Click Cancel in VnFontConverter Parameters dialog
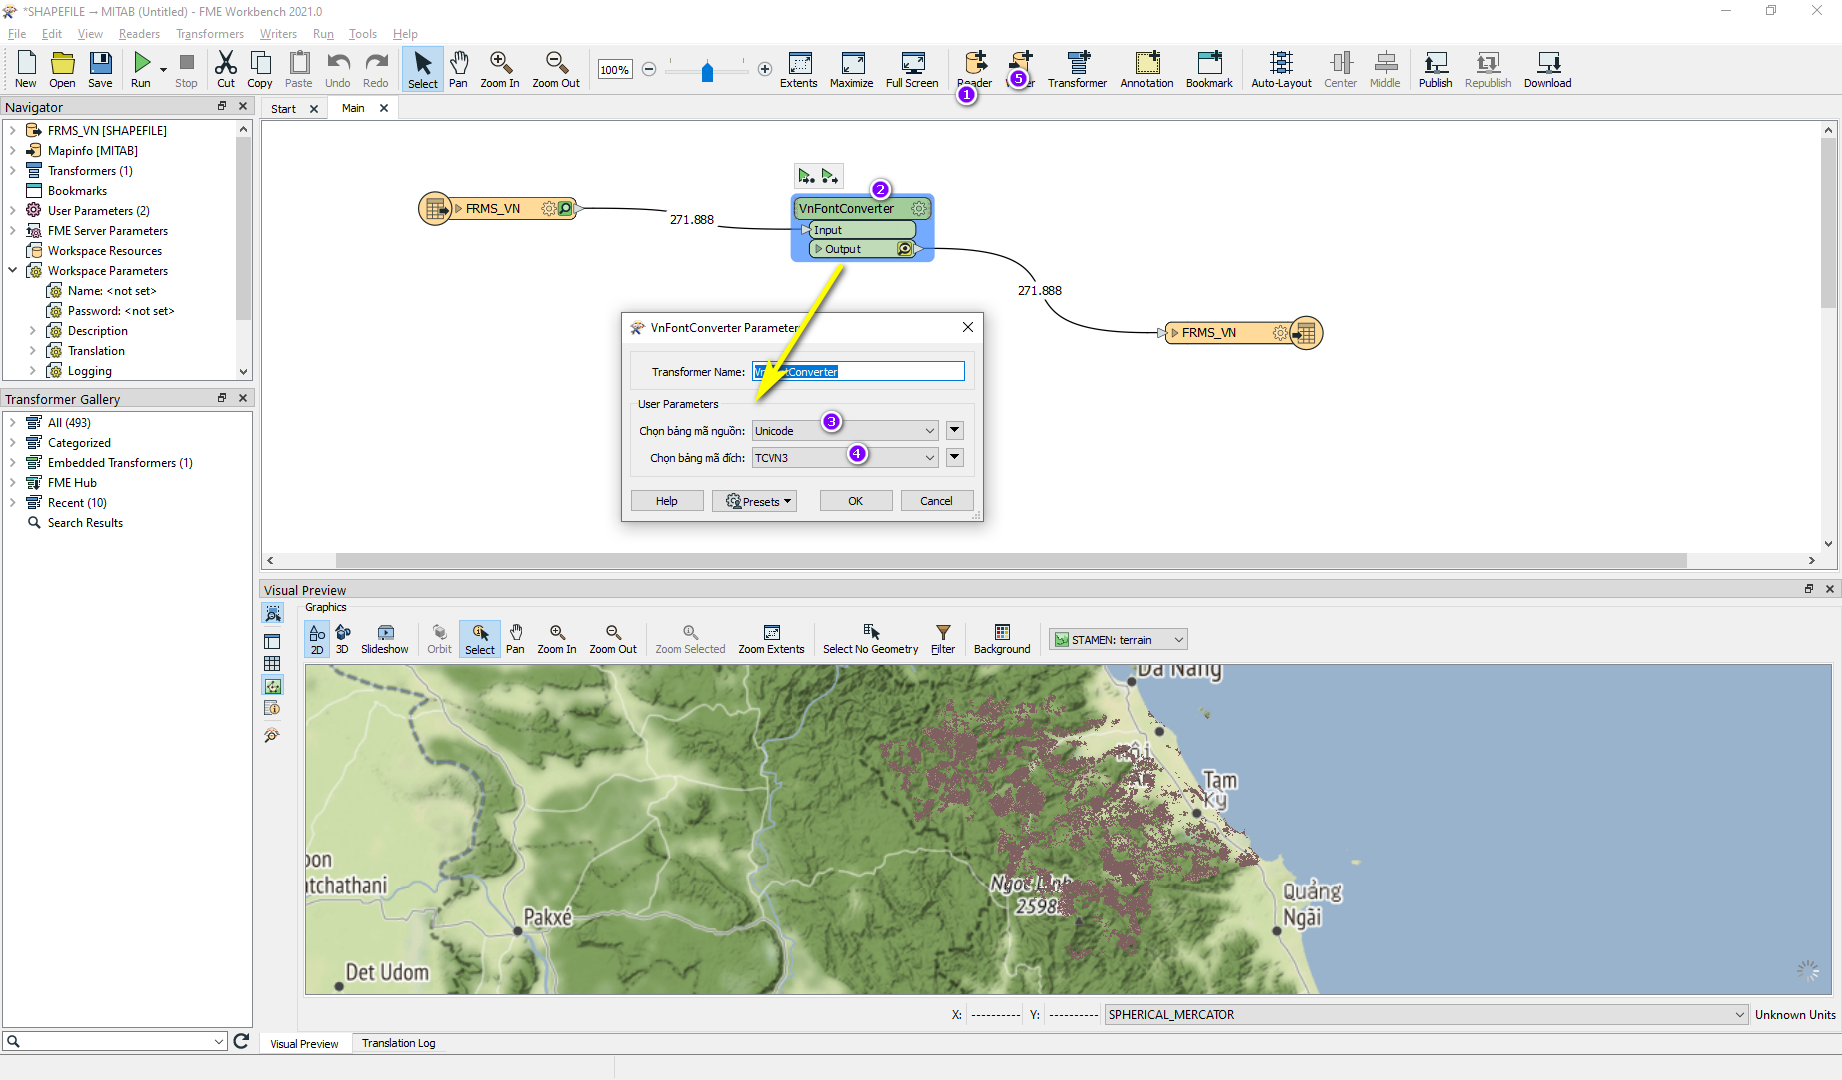Image resolution: width=1842 pixels, height=1080 pixels. (x=936, y=501)
